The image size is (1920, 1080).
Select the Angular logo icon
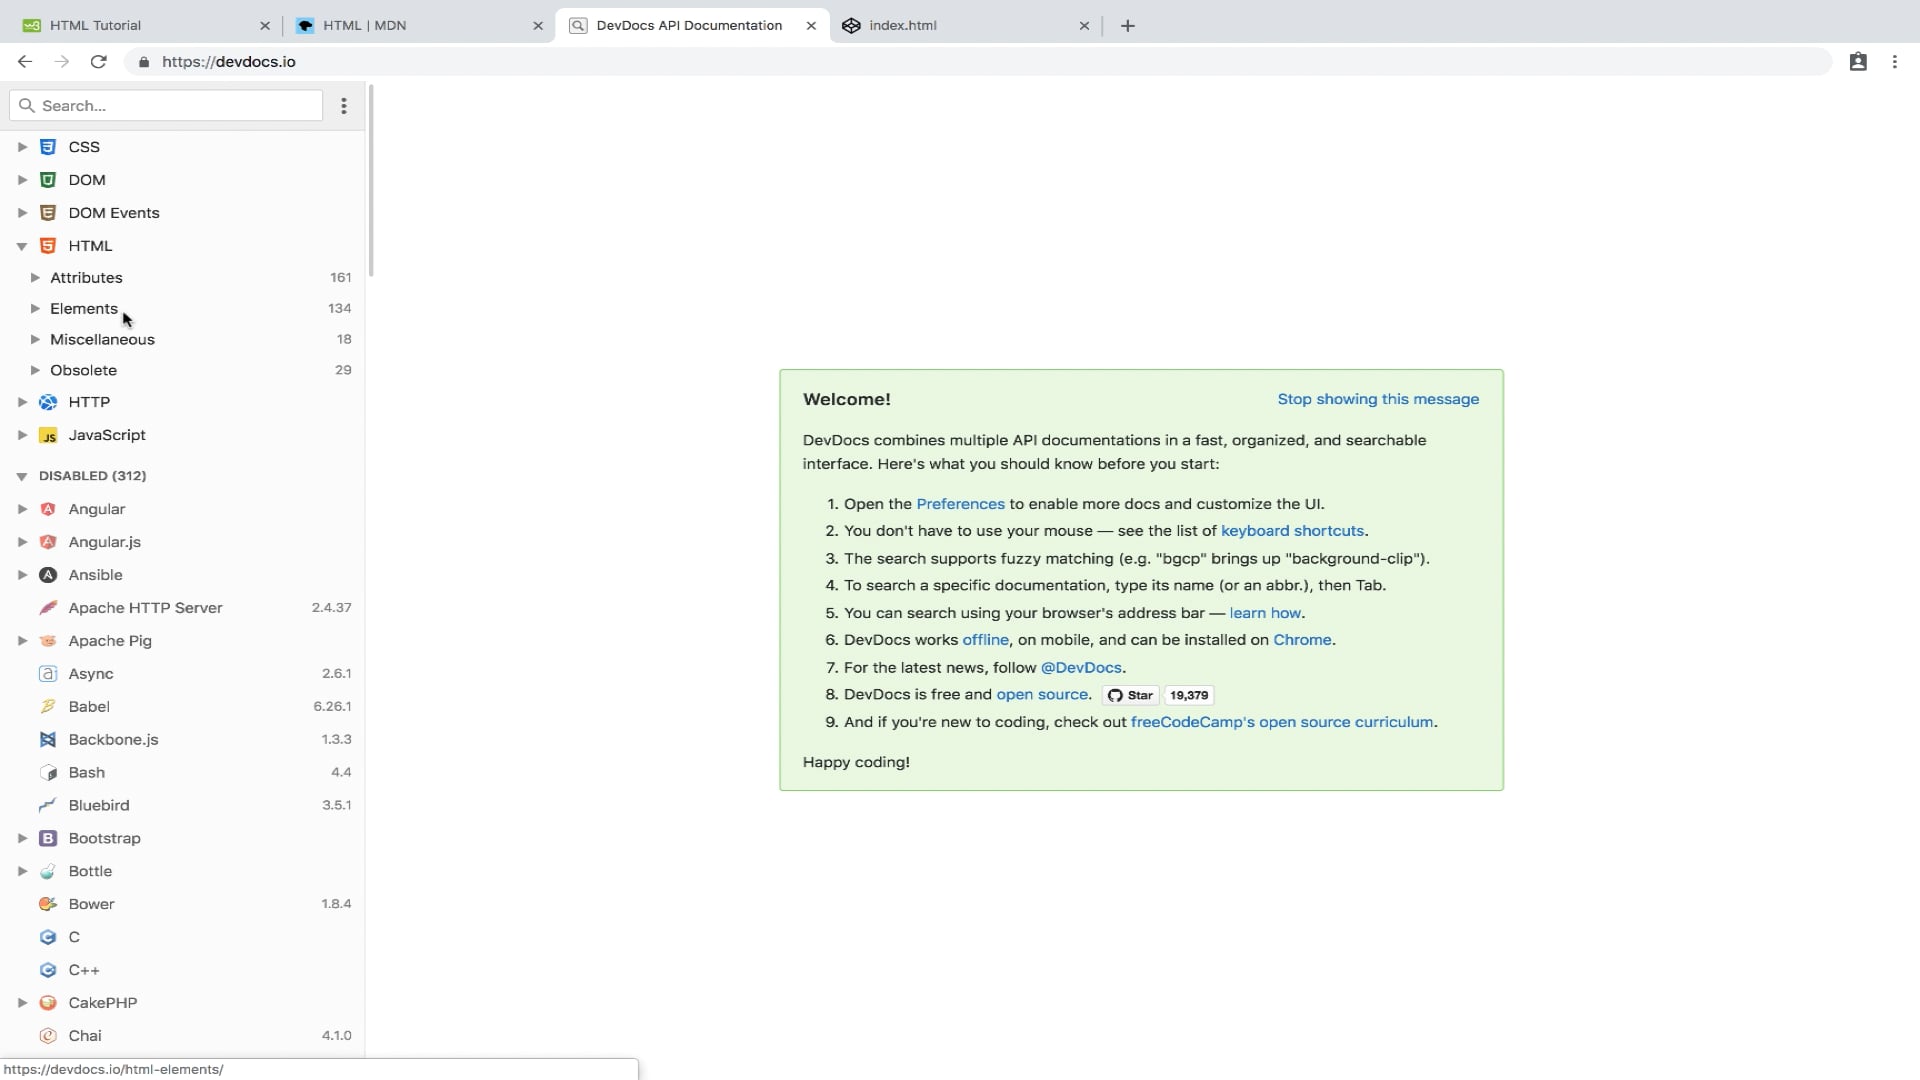[48, 508]
